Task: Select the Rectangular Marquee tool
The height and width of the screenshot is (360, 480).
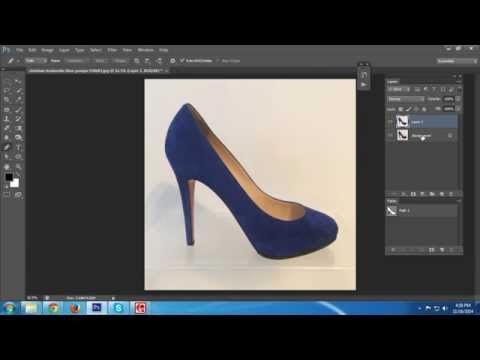Action: tap(7, 81)
